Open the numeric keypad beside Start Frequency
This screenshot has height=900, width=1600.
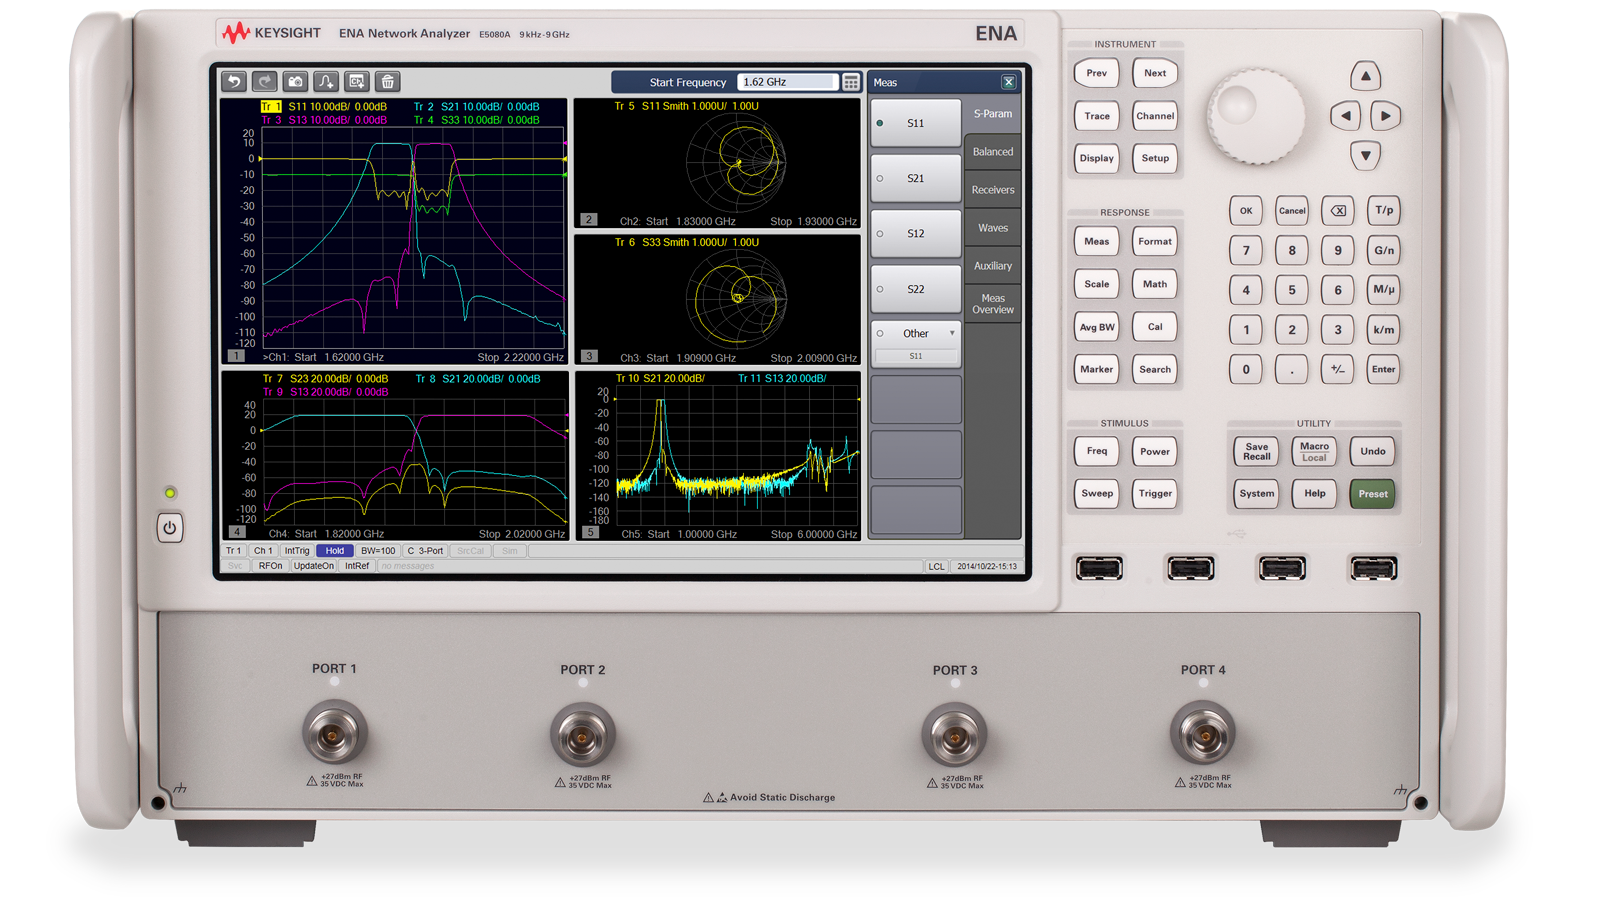click(851, 82)
